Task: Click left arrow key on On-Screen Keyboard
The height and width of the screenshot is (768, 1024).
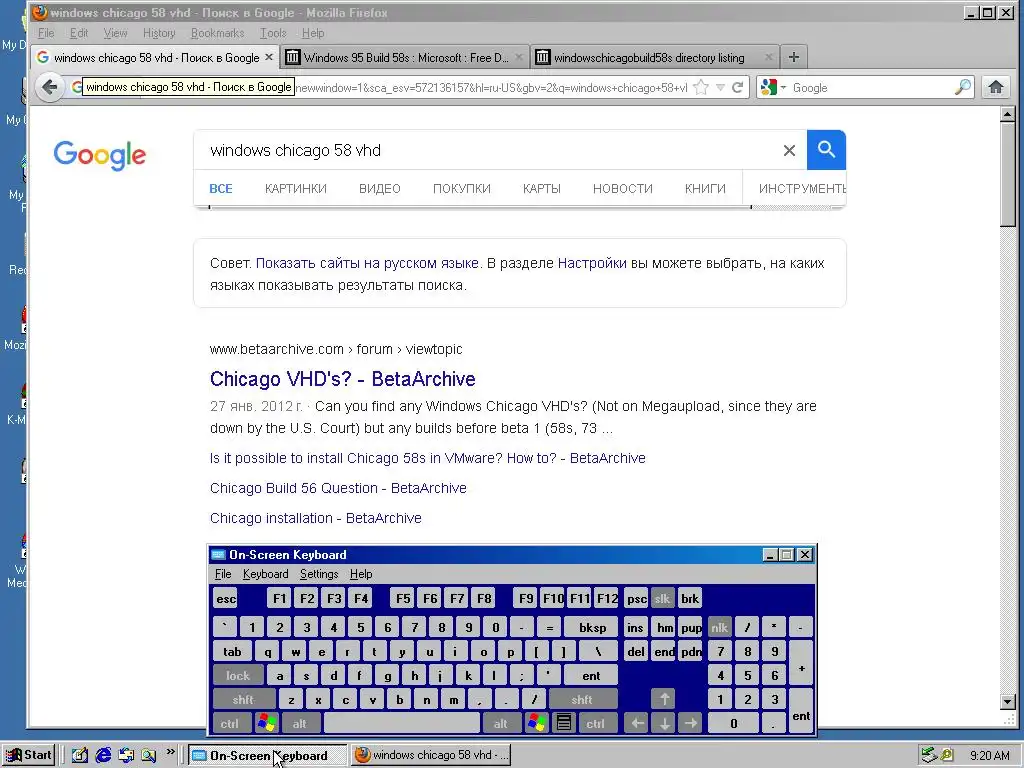Action: pyautogui.click(x=637, y=723)
